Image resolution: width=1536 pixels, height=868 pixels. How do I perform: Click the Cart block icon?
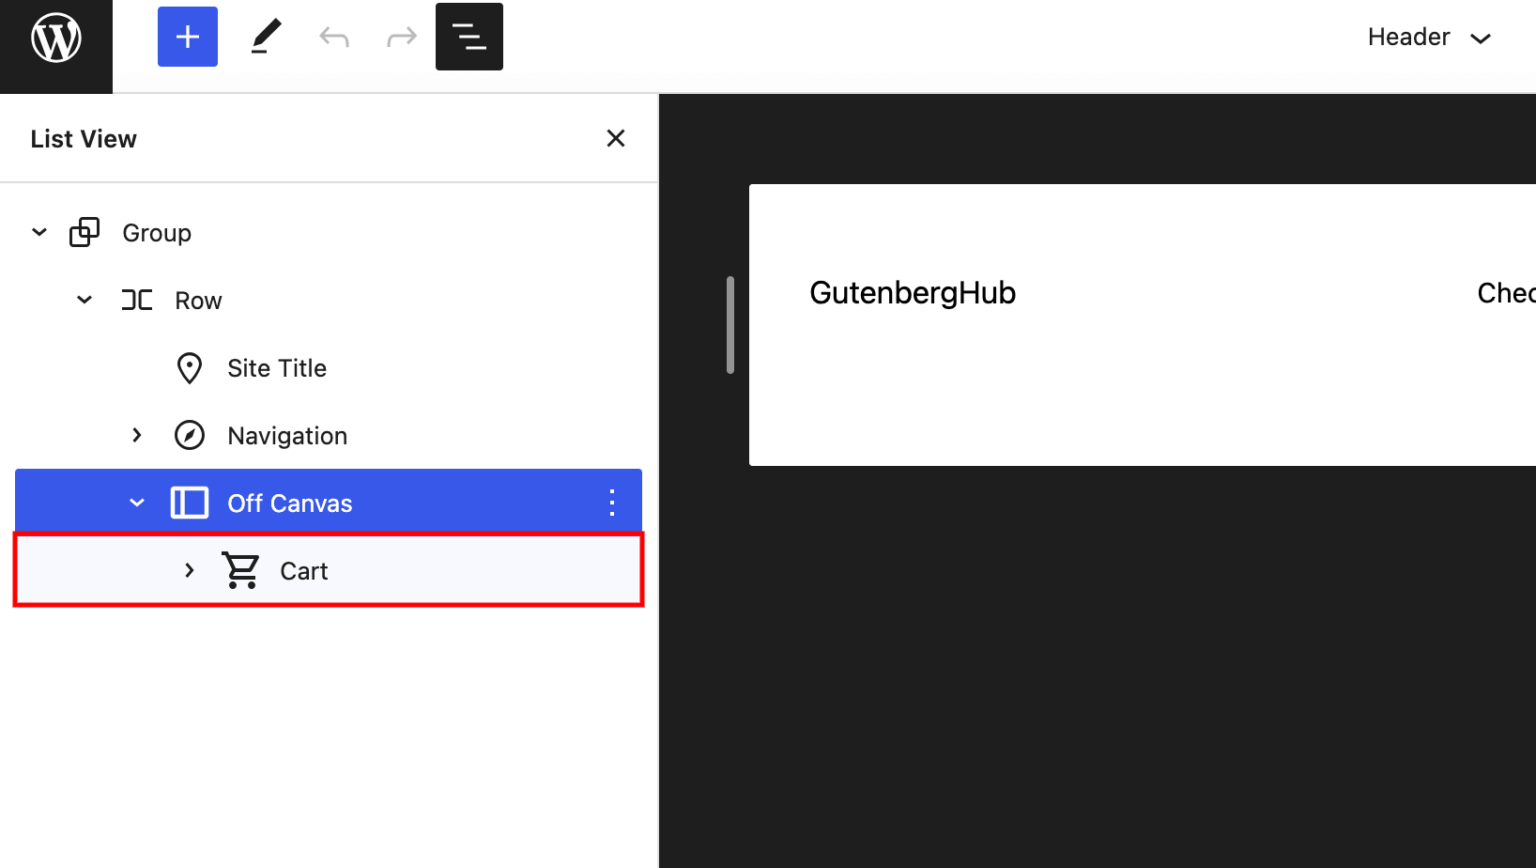point(239,570)
